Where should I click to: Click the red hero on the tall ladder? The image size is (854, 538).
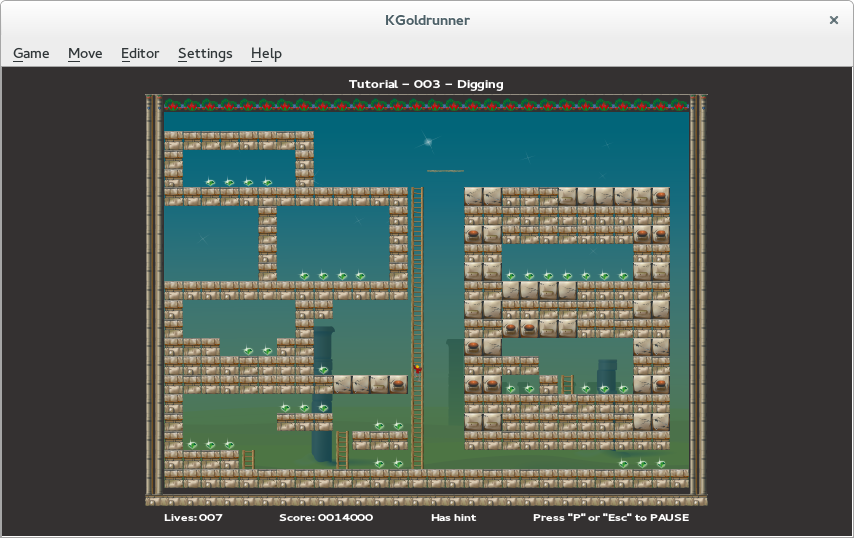417,370
